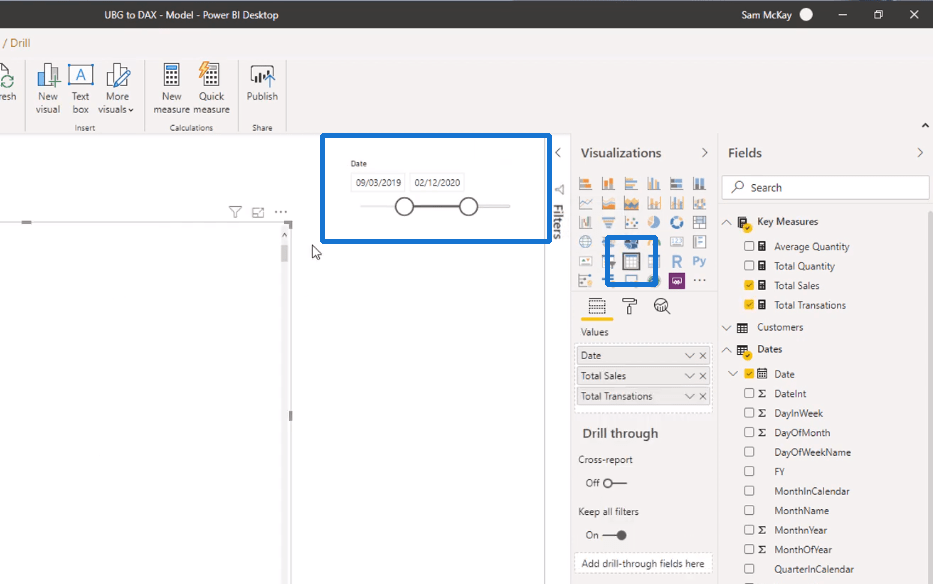Uncheck the Total Sales field

[749, 285]
